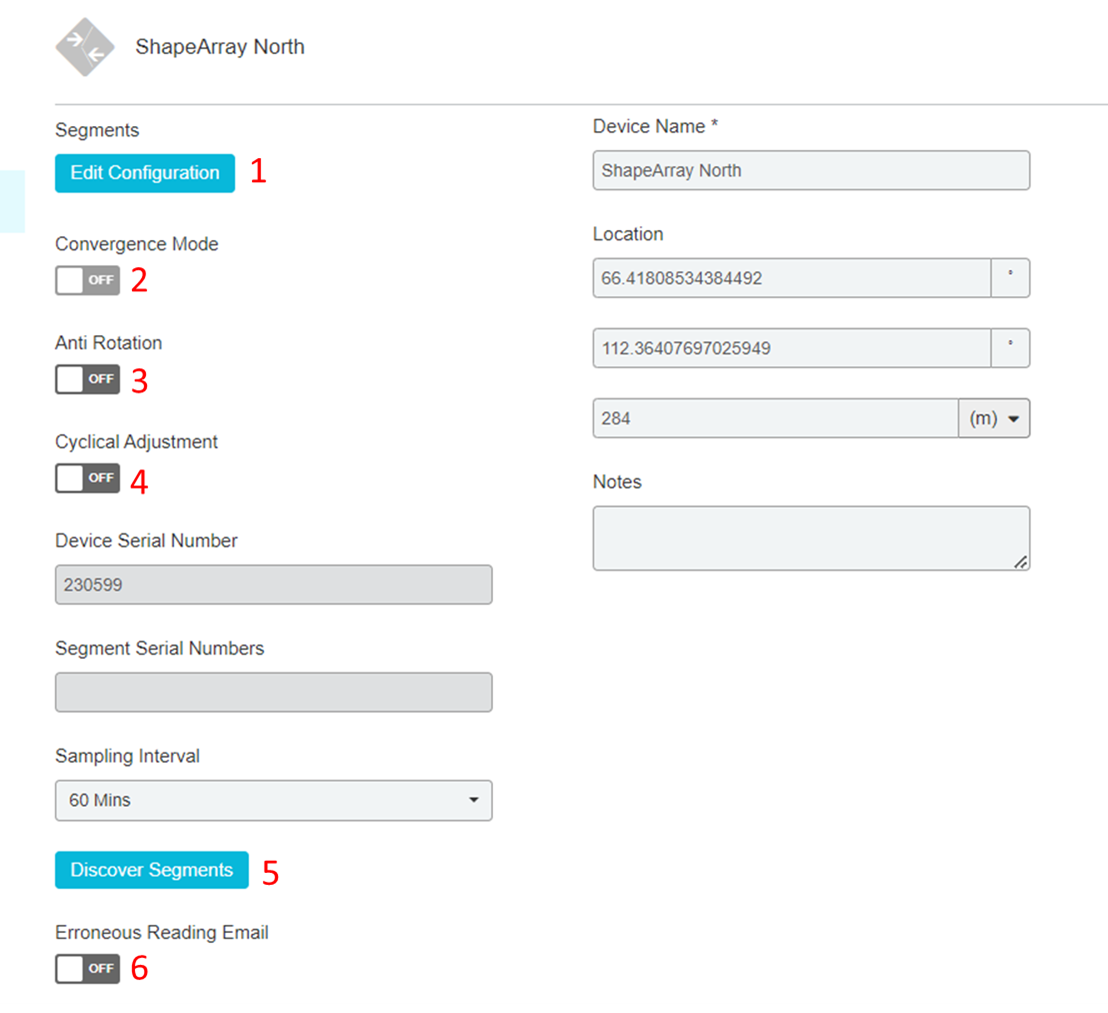
Task: Click the ShapeArray North title text
Action: [220, 46]
